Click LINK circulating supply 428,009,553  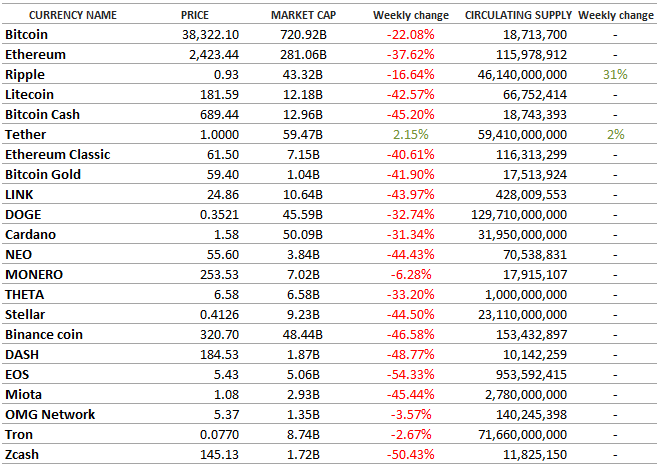[x=531, y=195]
